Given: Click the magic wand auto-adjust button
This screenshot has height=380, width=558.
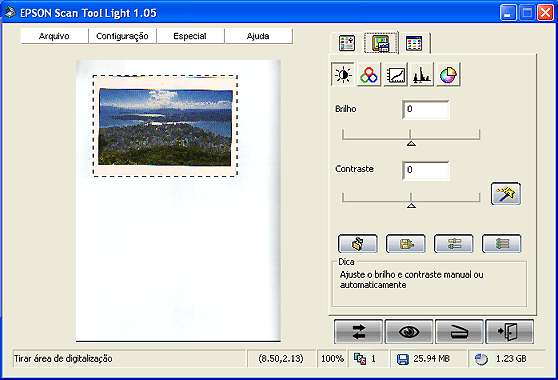Looking at the screenshot, I should coord(506,194).
